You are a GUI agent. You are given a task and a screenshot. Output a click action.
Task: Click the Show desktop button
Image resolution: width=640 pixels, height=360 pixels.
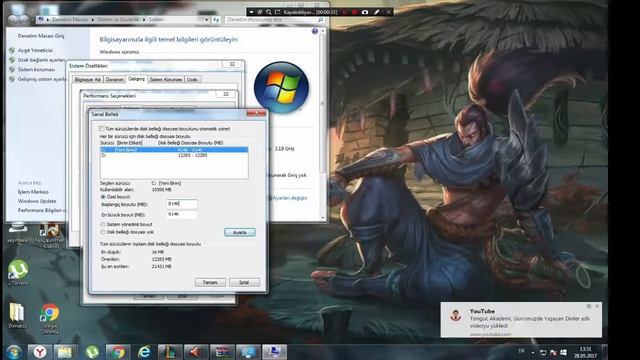[x=604, y=352]
